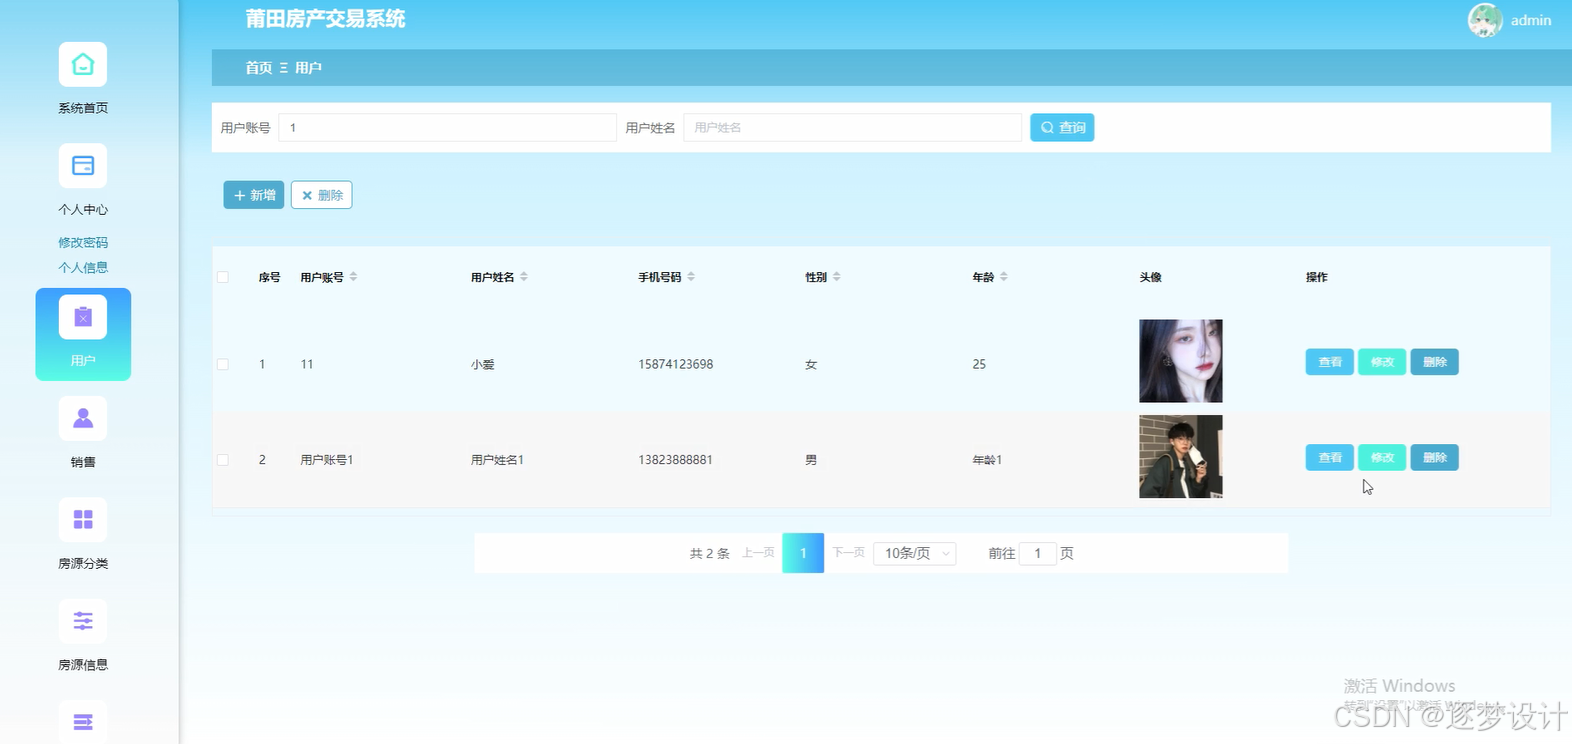Open the 个人中心 sidebar icon
The height and width of the screenshot is (744, 1572).
click(x=83, y=166)
